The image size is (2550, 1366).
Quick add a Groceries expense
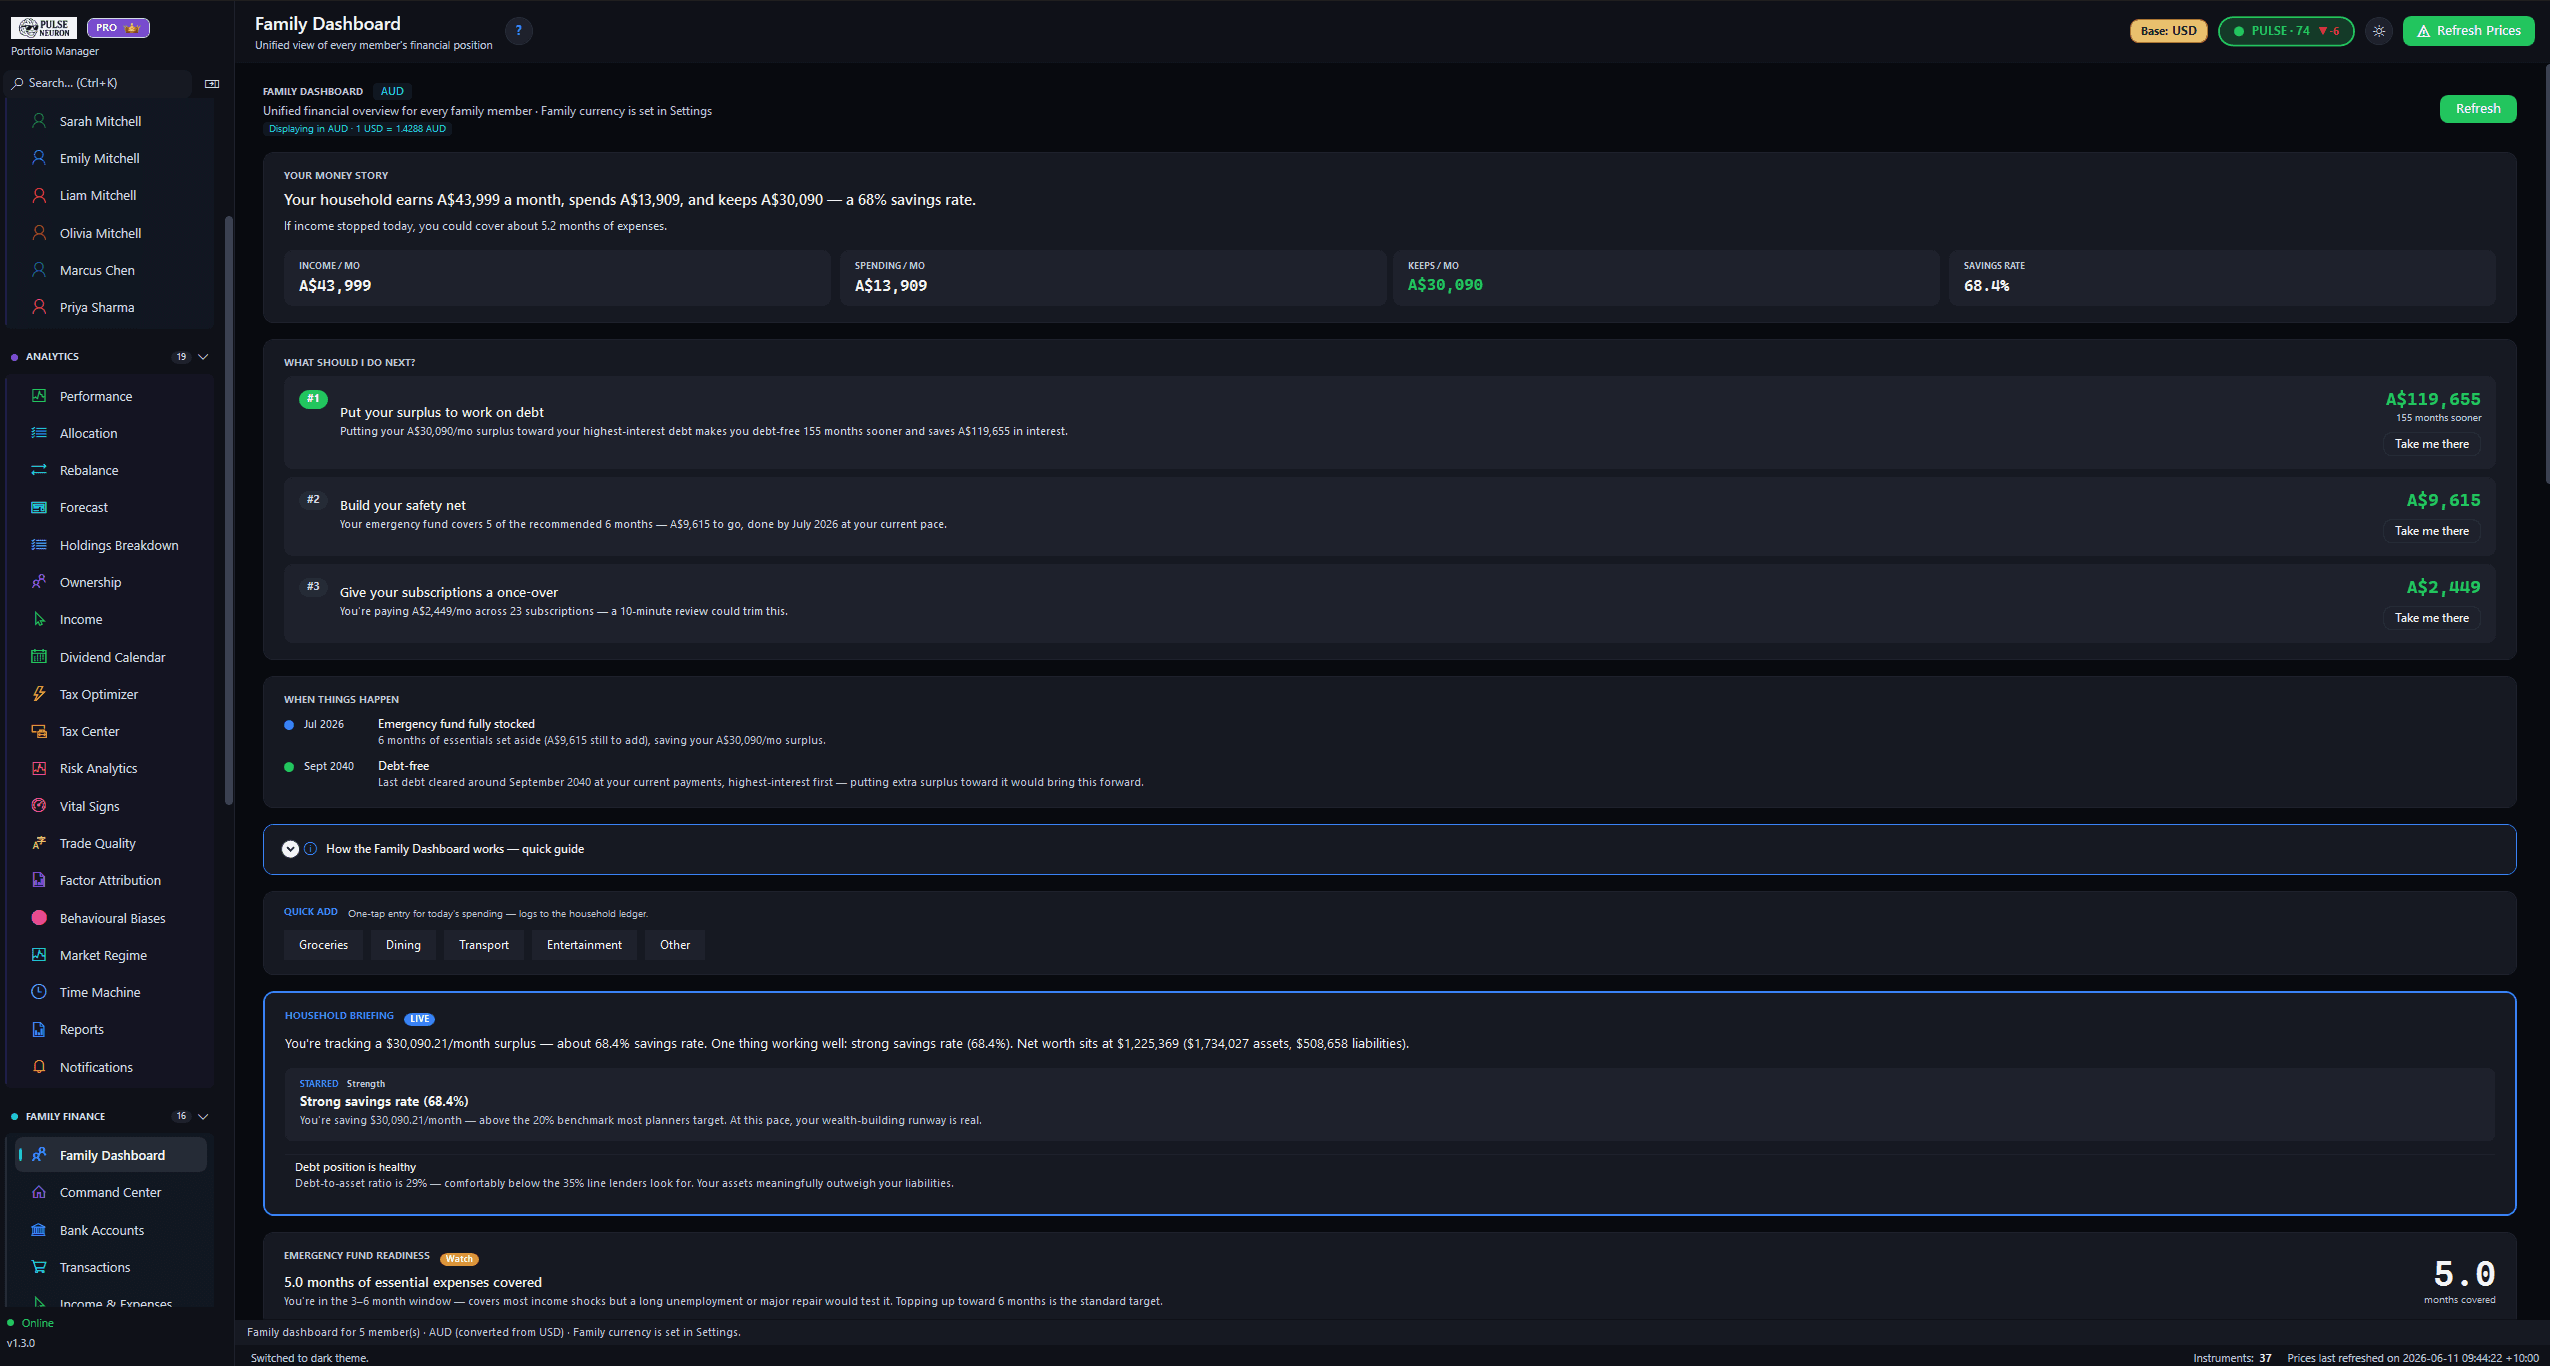(x=323, y=945)
